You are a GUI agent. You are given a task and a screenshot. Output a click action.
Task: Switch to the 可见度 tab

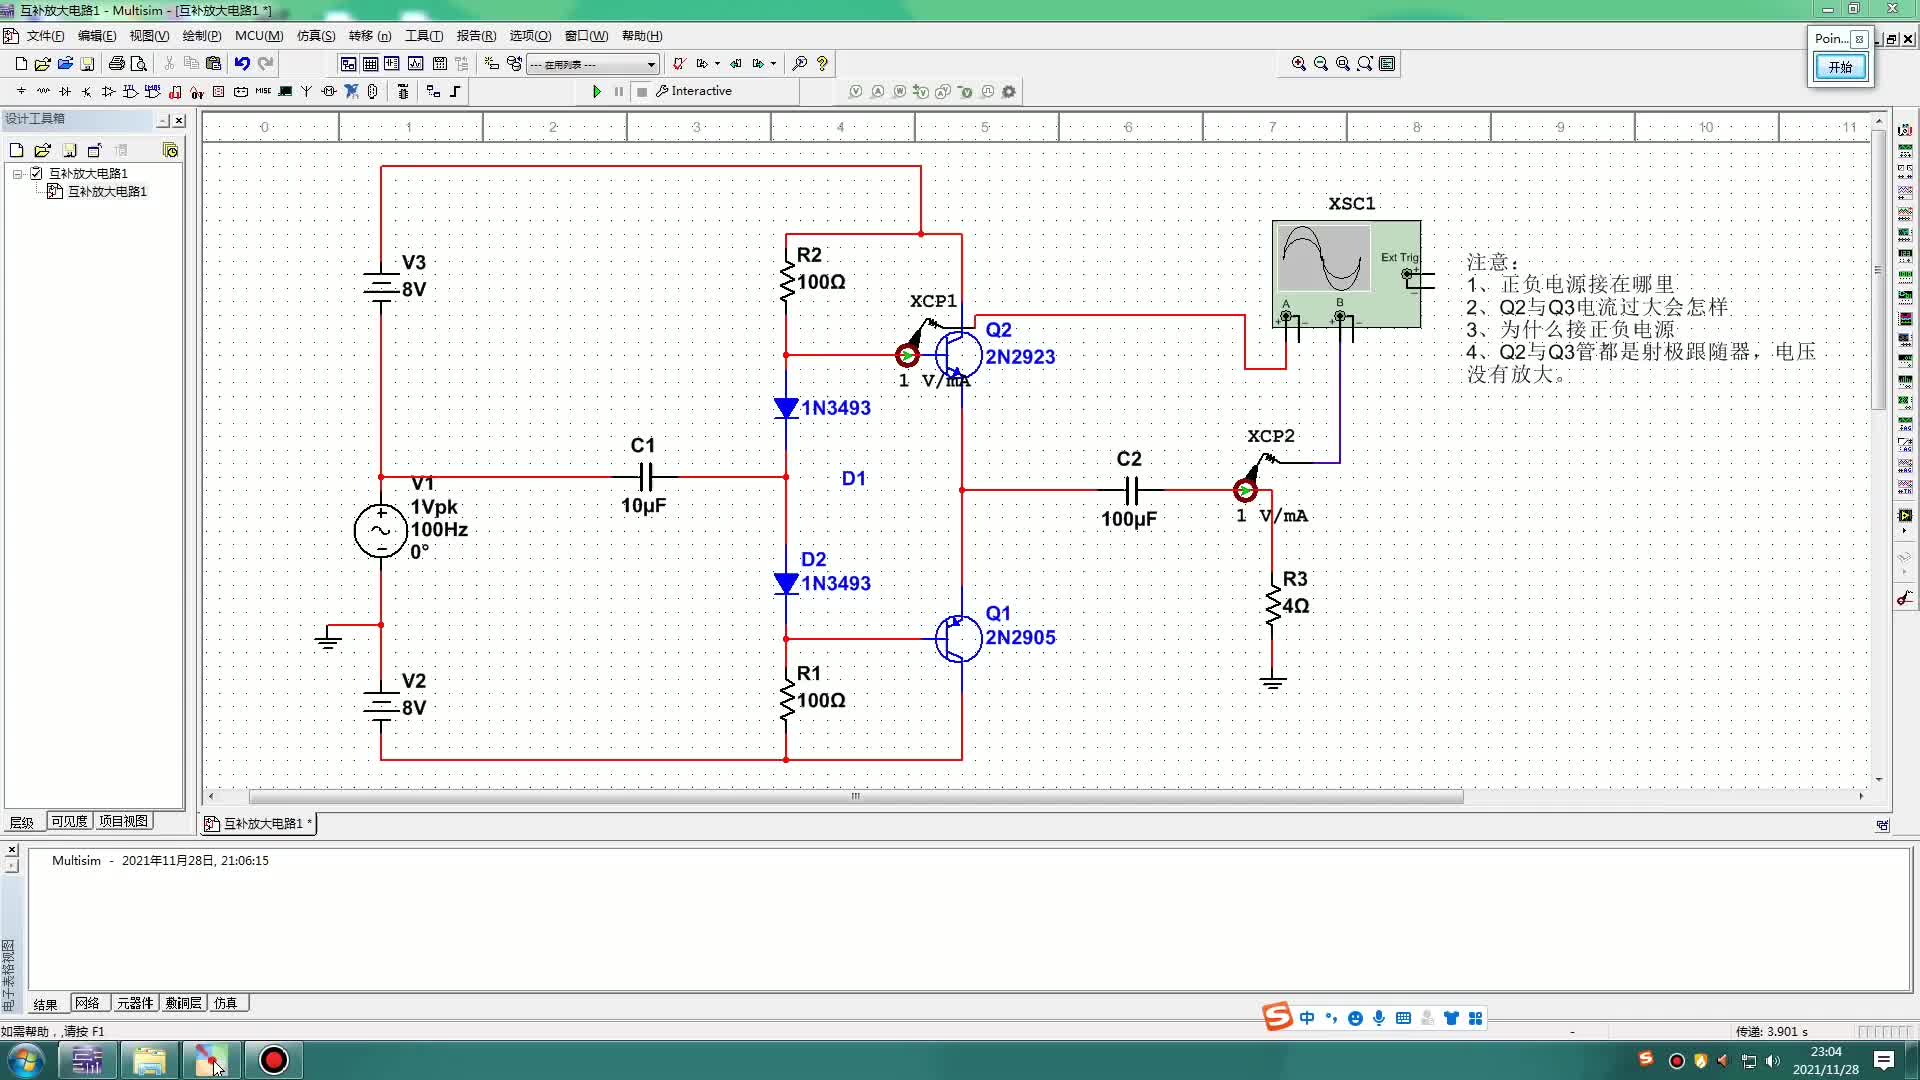click(69, 821)
